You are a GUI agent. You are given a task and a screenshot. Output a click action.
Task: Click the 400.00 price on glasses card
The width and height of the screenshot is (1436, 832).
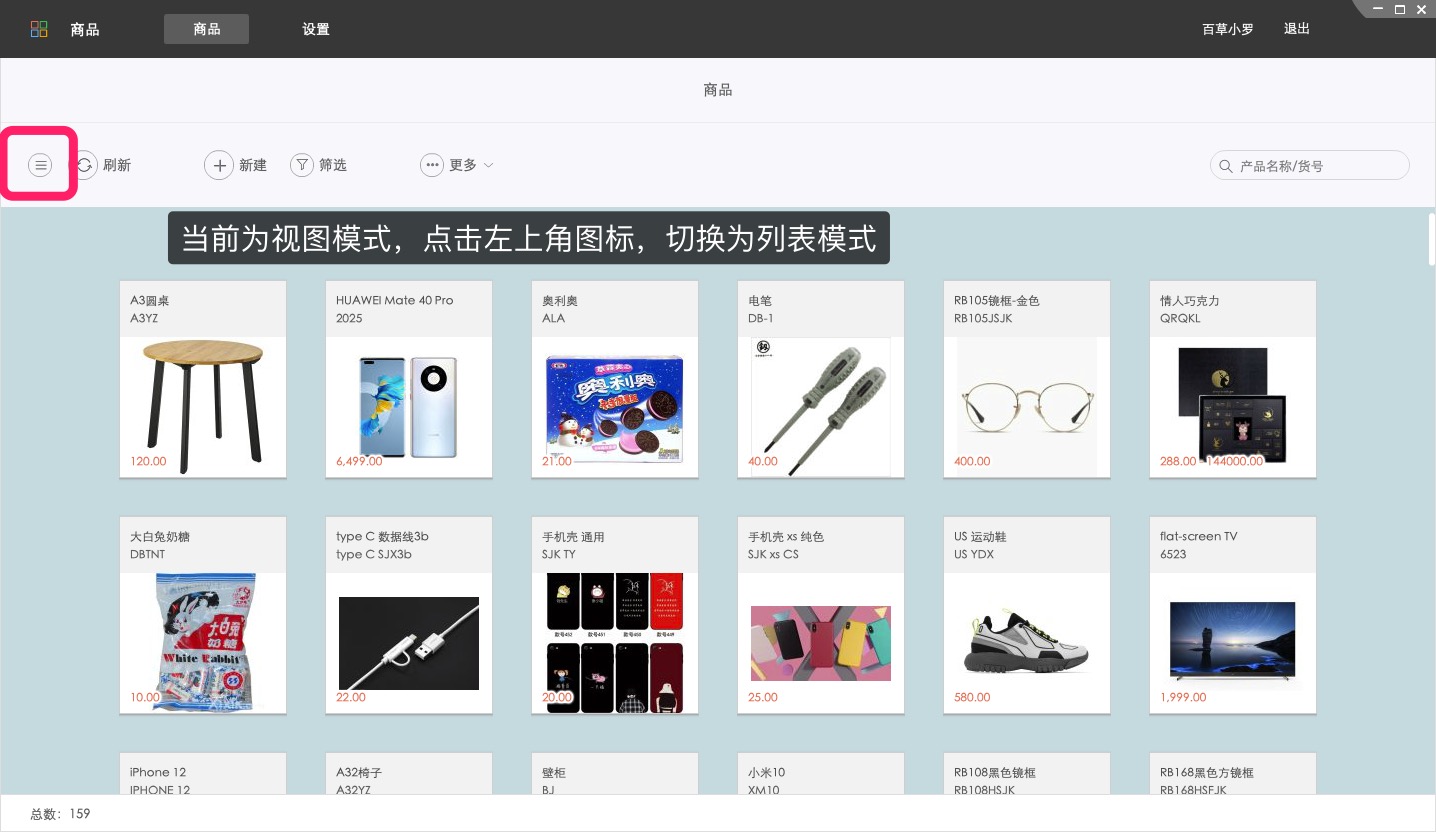click(x=972, y=461)
